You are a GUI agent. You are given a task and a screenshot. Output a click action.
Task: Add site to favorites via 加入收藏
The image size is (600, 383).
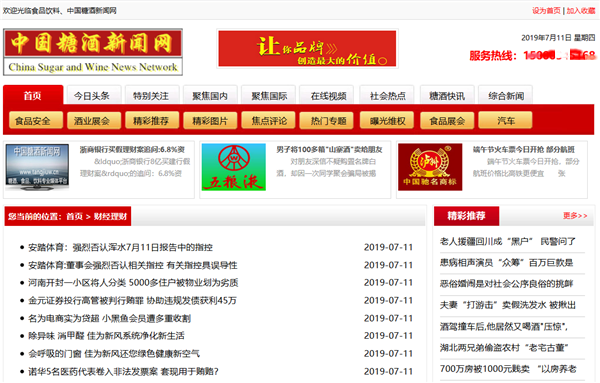point(581,11)
